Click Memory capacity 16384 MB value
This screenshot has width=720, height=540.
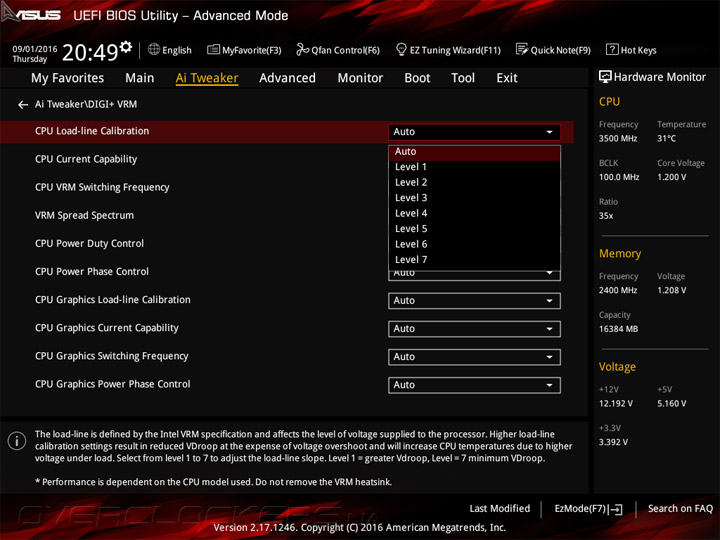coord(618,329)
